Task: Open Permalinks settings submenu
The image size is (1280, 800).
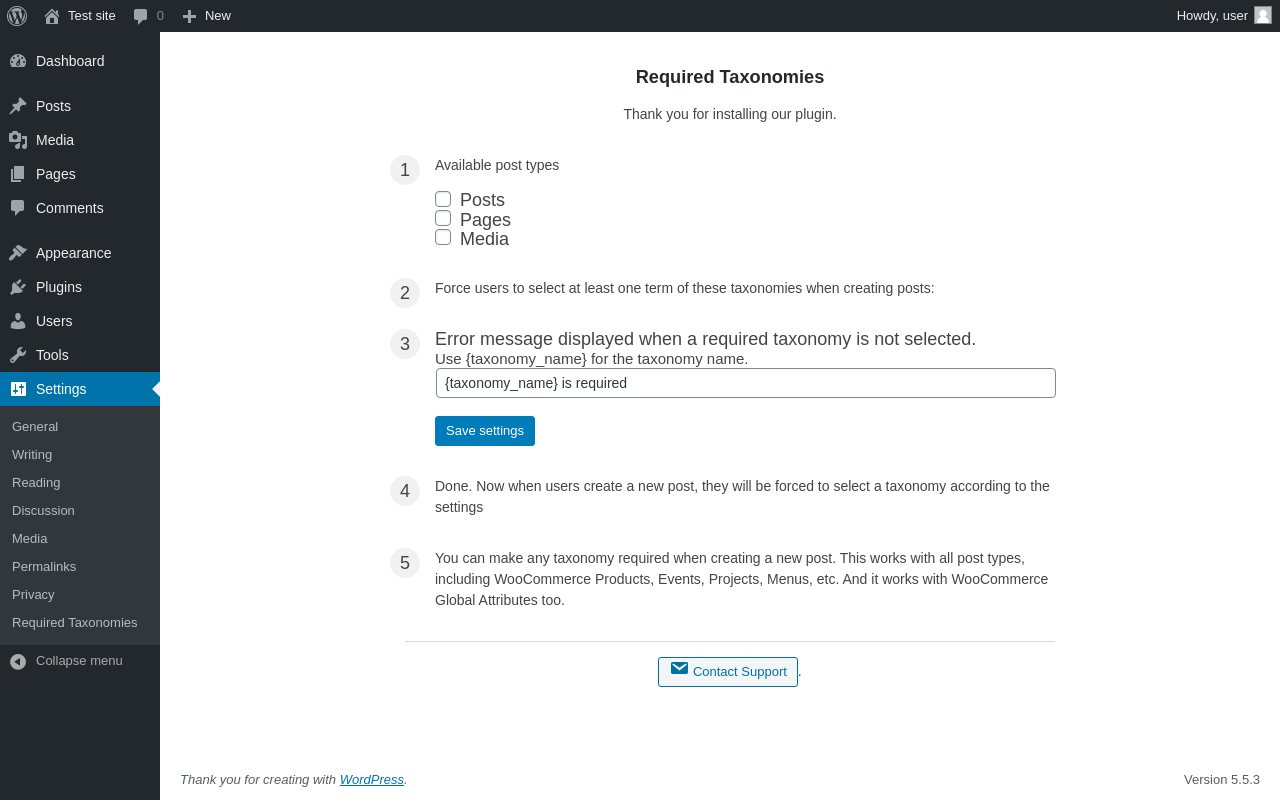Action: [x=44, y=566]
